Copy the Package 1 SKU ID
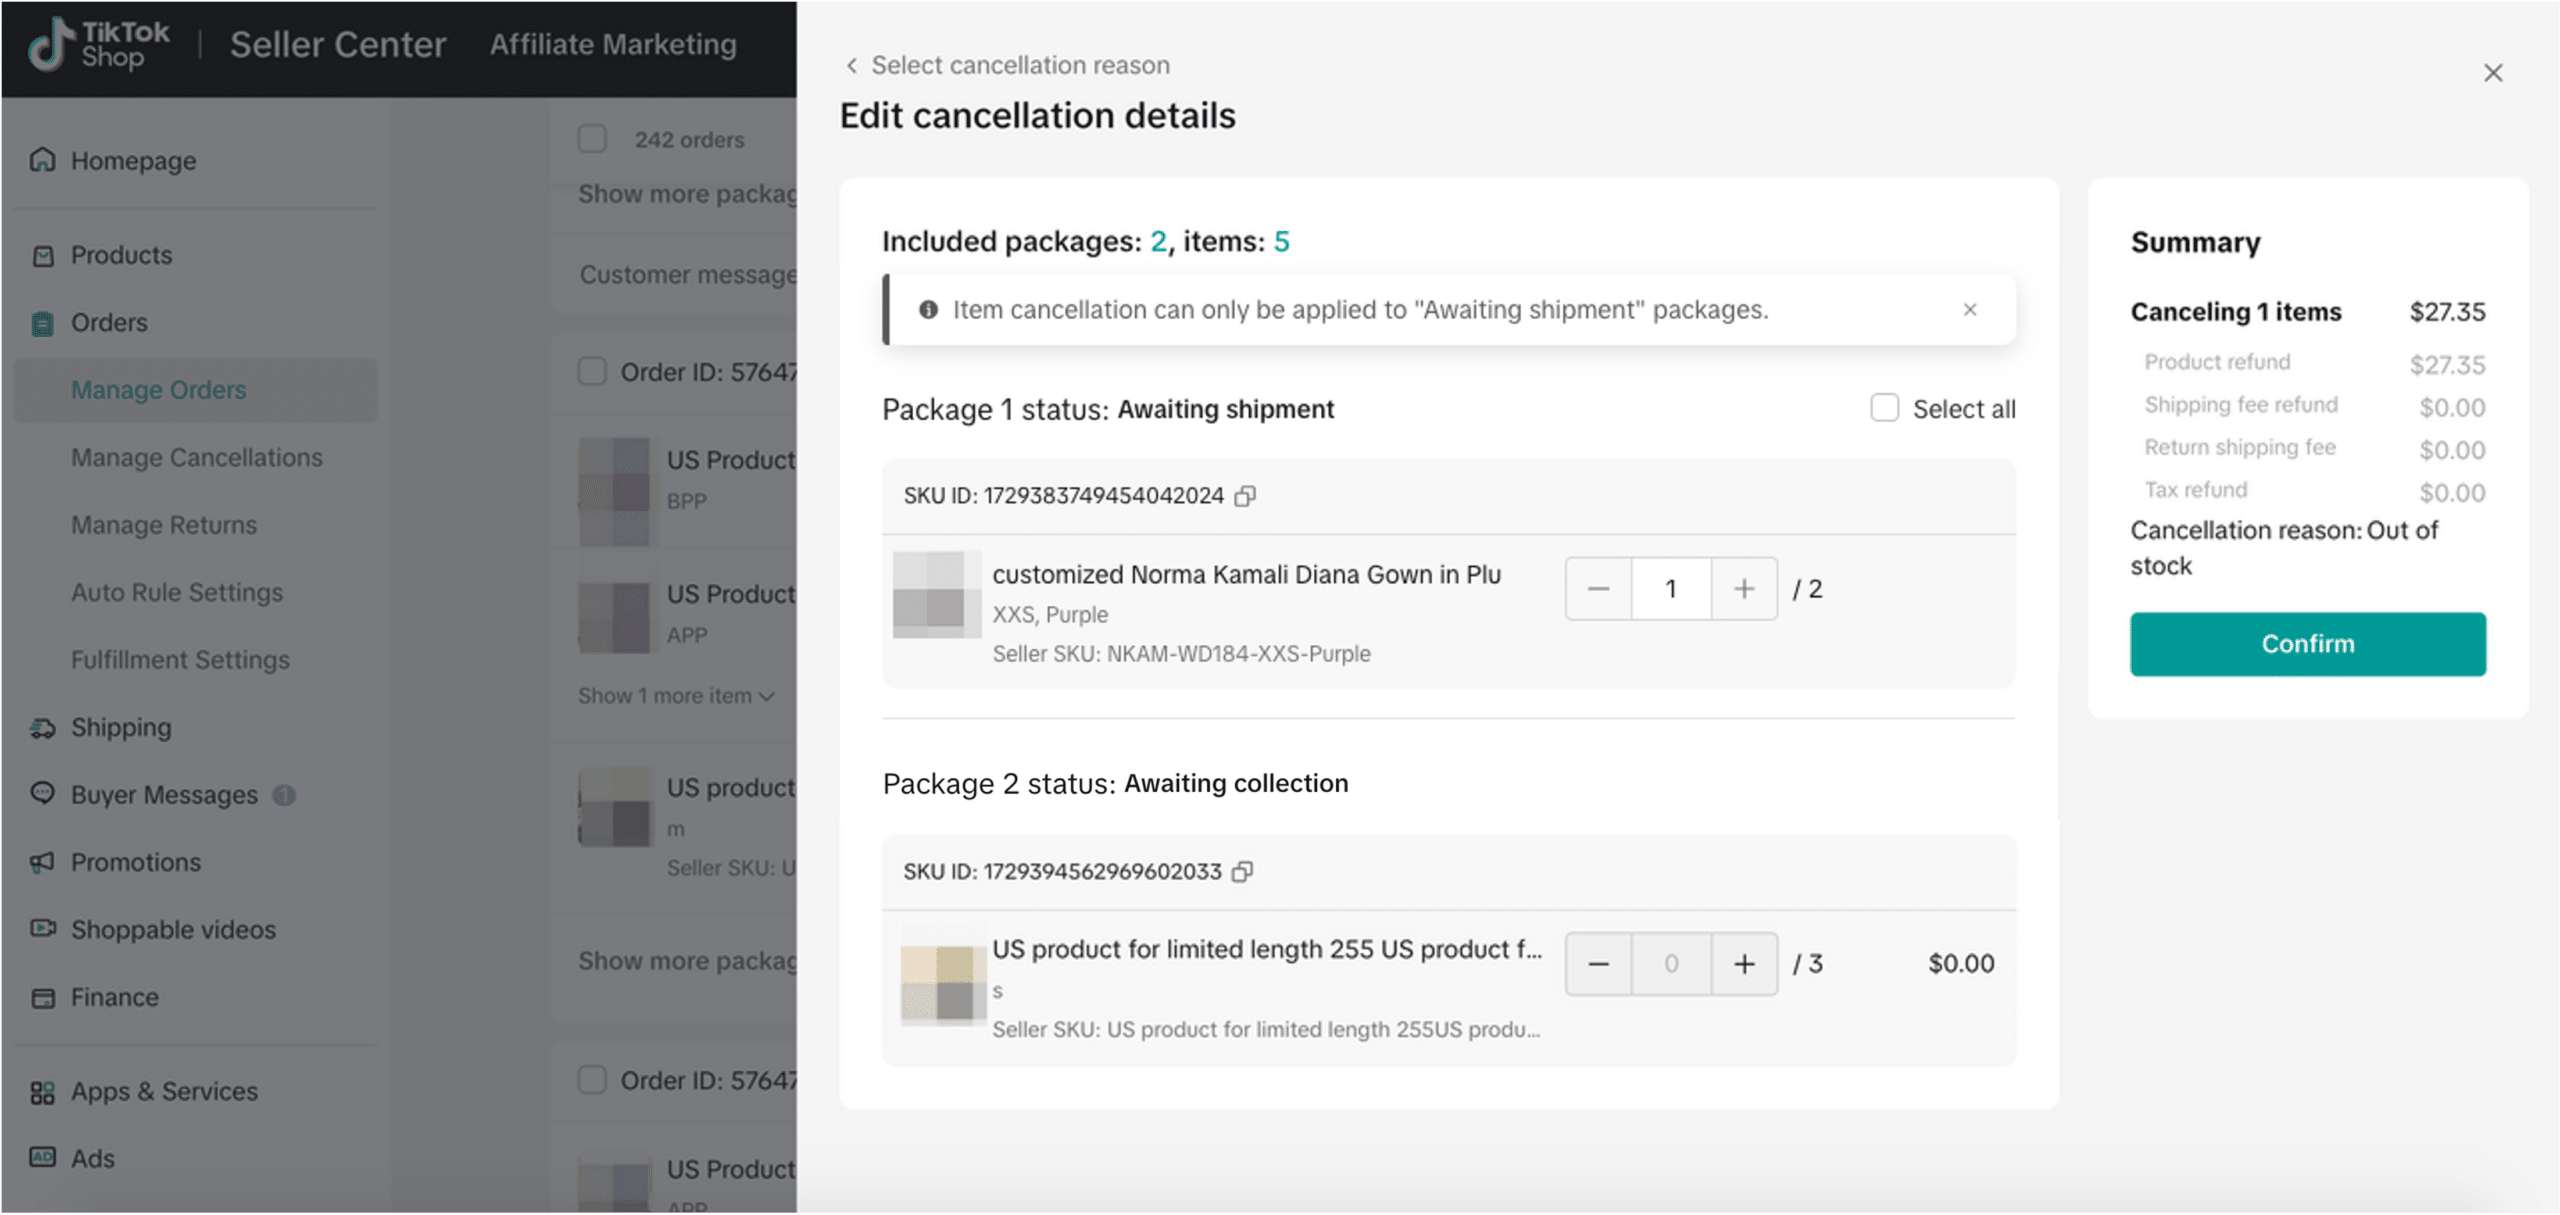The width and height of the screenshot is (2560, 1215). (1245, 496)
